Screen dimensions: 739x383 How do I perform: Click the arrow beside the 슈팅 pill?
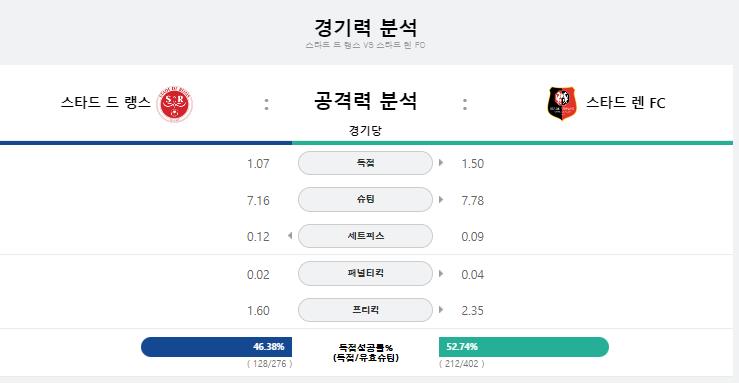pyautogui.click(x=441, y=200)
